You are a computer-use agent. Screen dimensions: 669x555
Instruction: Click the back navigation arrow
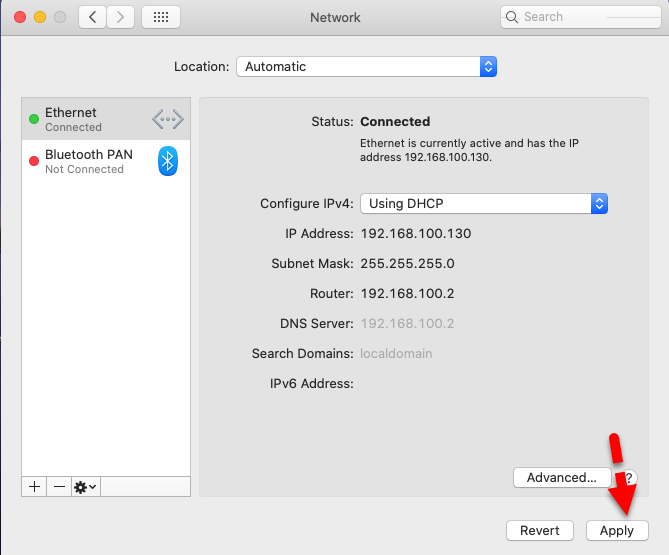93,17
